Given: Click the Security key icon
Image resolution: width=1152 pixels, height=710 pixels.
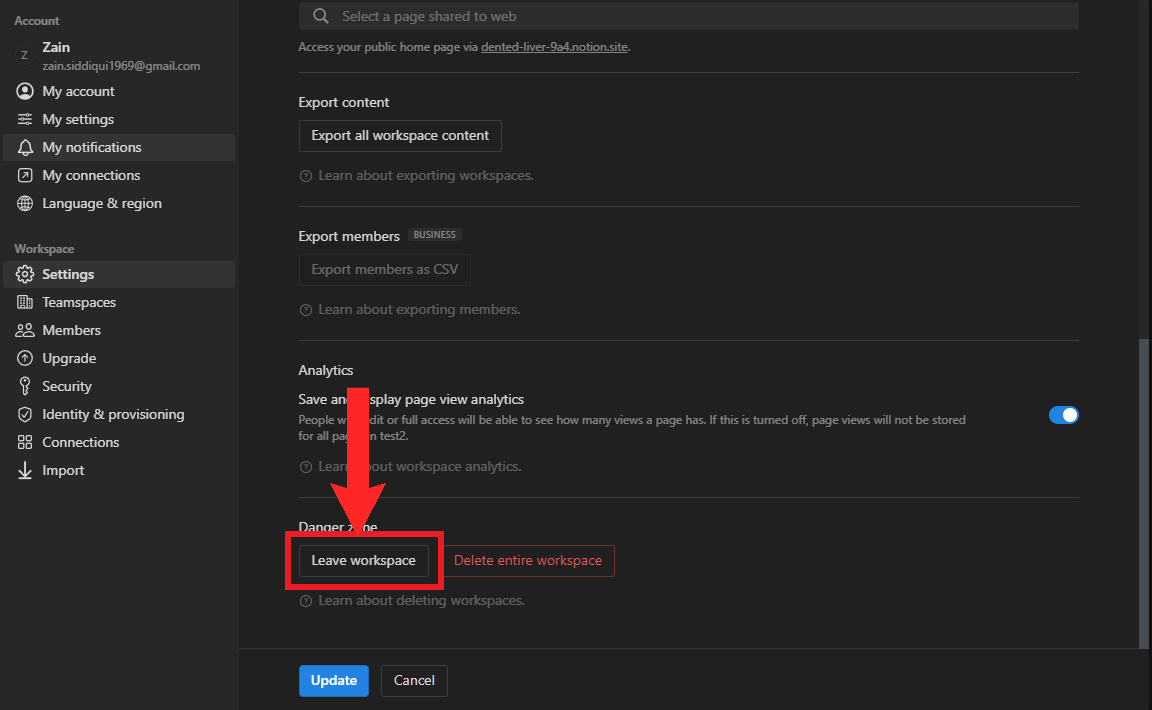Looking at the screenshot, I should click(25, 386).
